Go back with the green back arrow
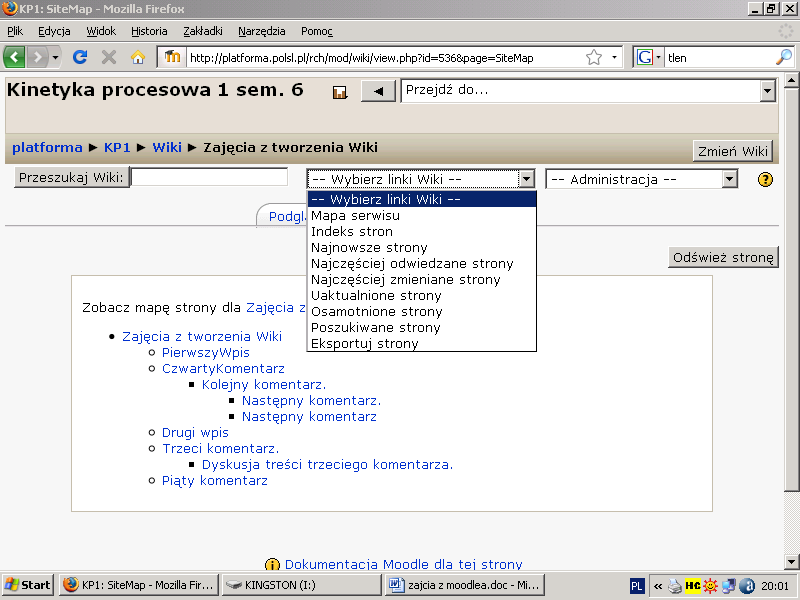Screen dimensions: 800x600 coord(14,57)
